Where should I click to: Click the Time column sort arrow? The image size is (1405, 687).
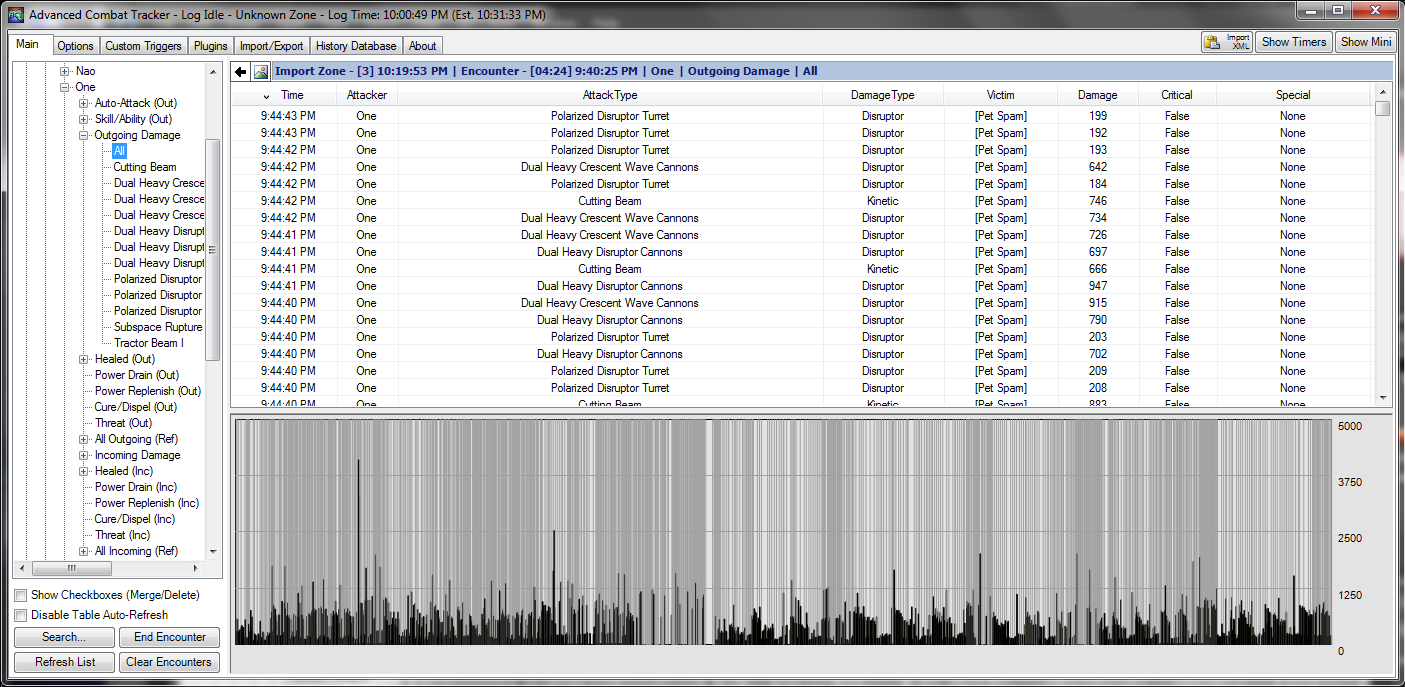pos(266,96)
